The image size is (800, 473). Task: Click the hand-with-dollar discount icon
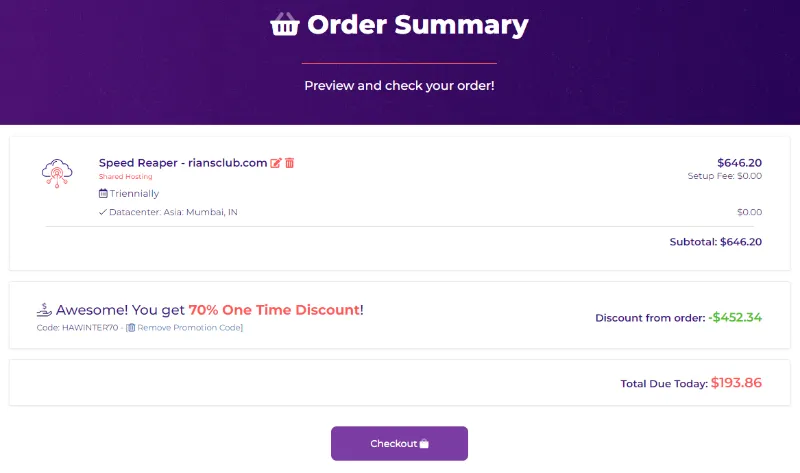click(44, 310)
